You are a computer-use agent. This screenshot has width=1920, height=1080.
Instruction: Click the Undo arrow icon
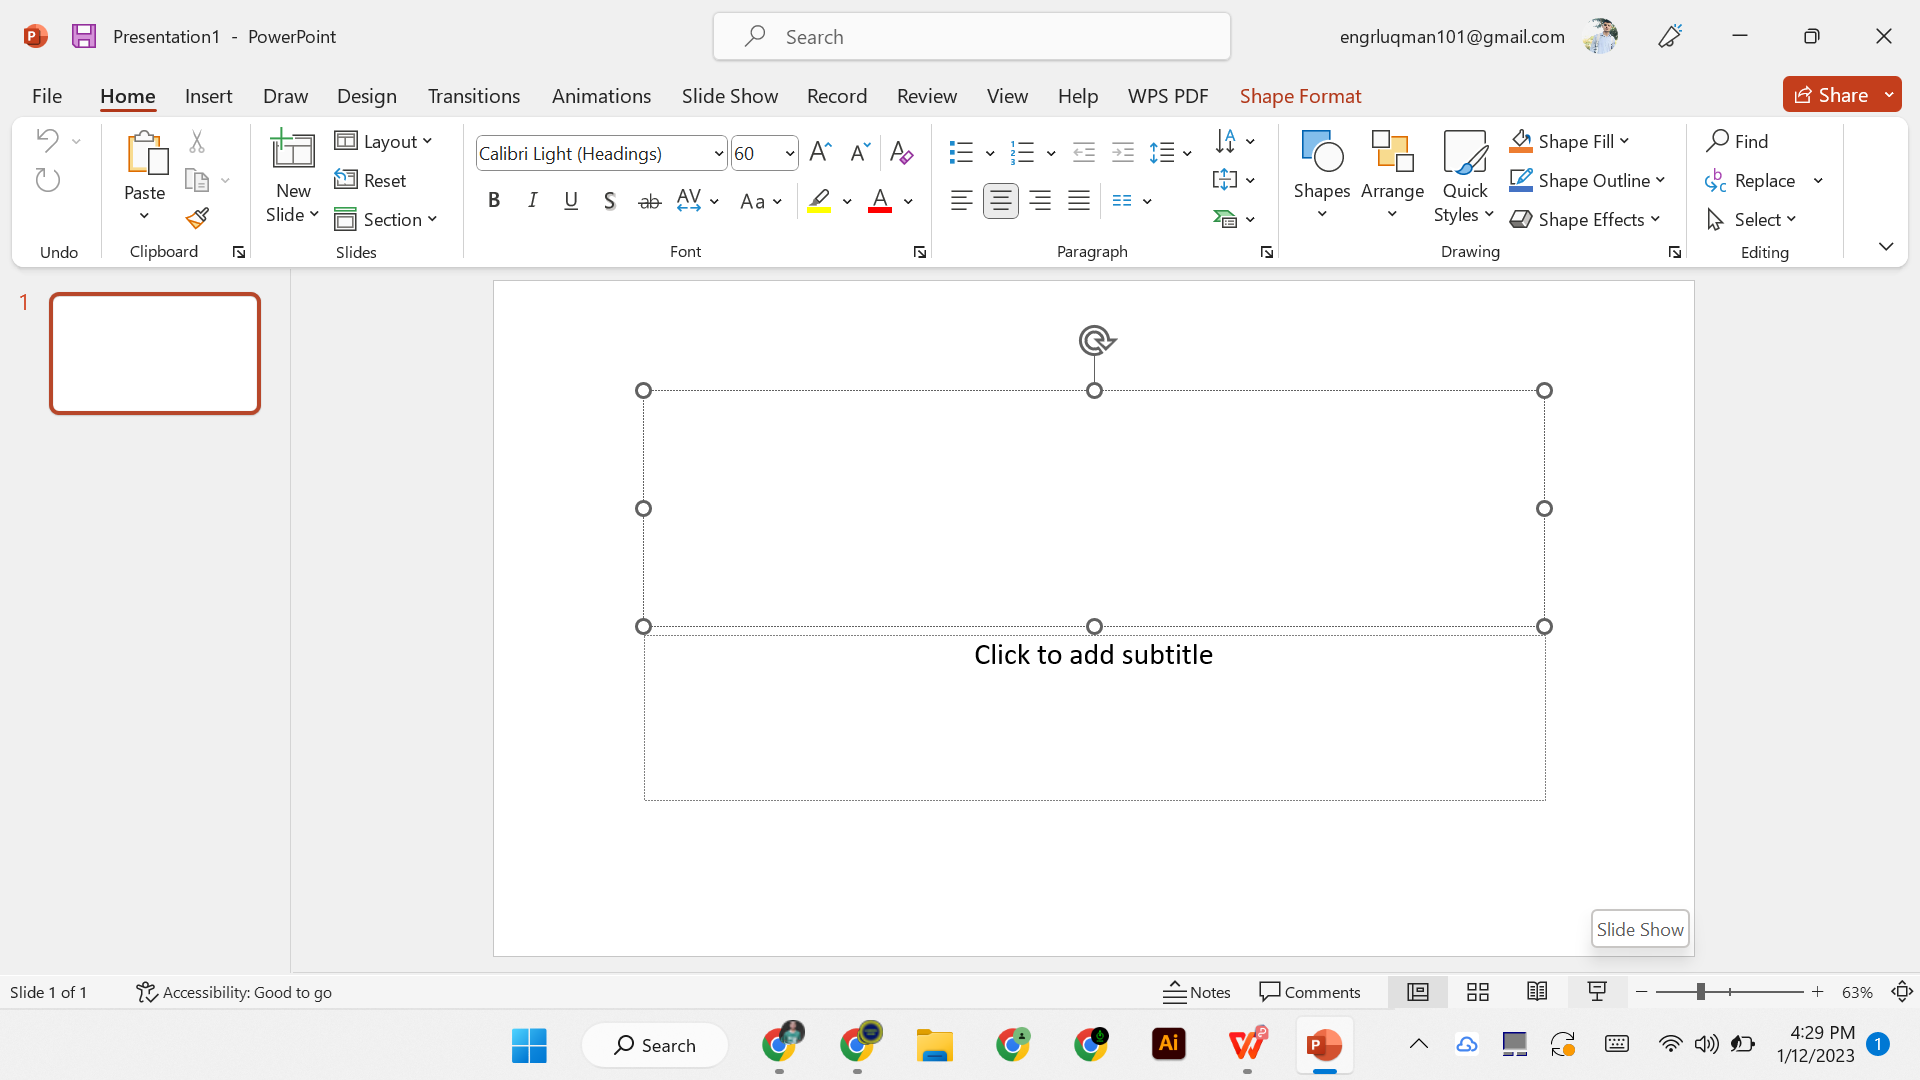pos(47,140)
